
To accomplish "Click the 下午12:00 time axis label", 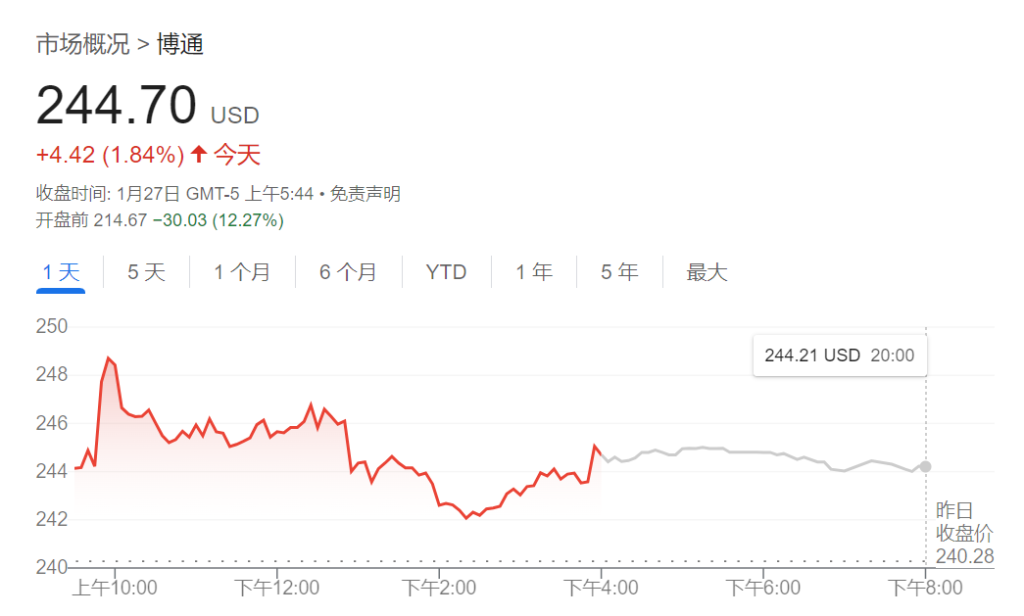I will point(277,587).
